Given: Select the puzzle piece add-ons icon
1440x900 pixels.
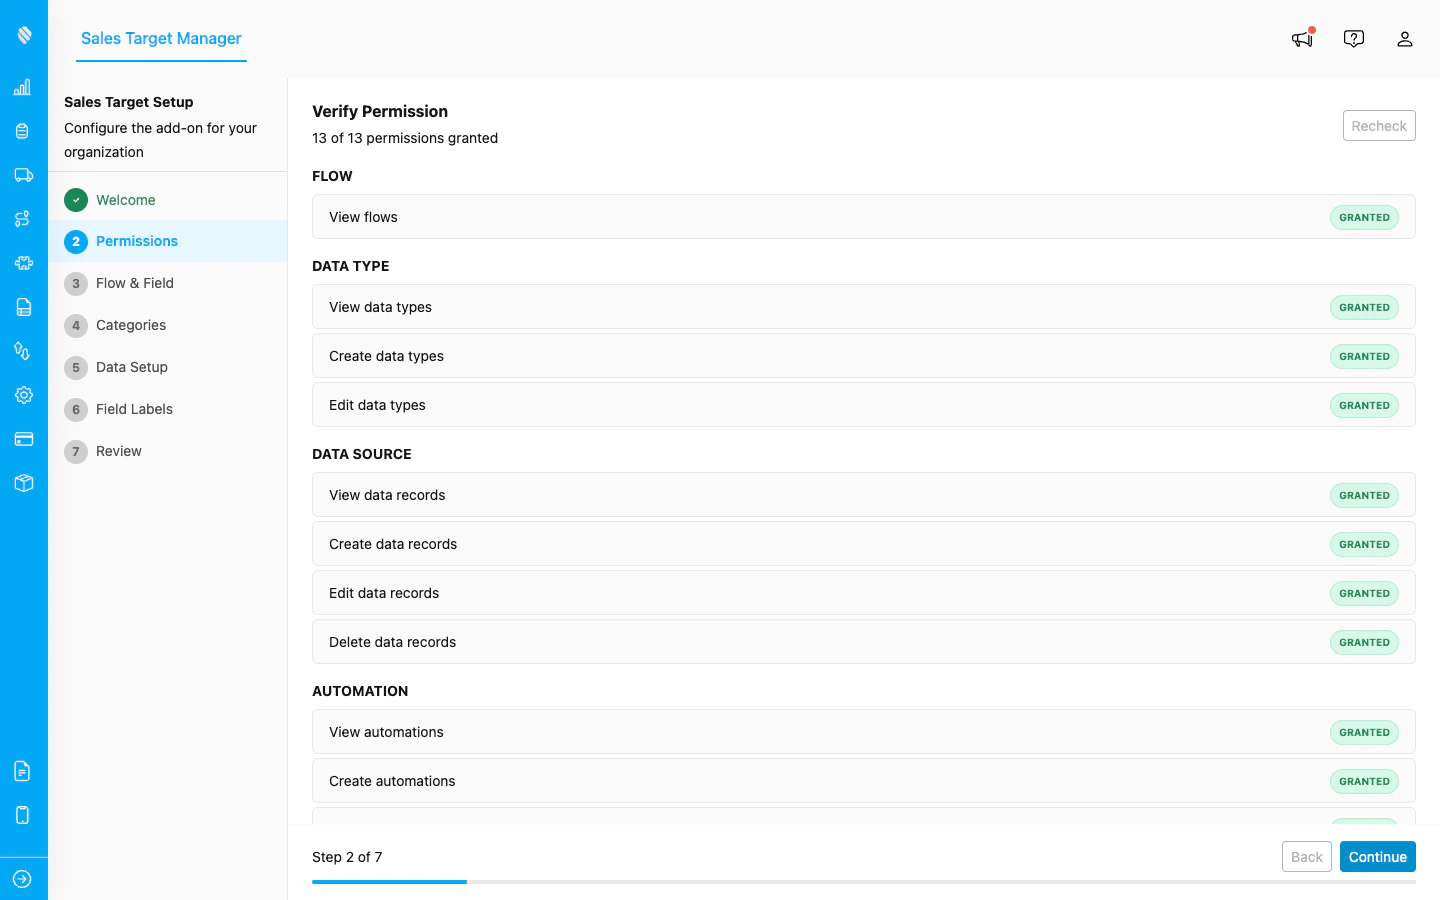Looking at the screenshot, I should pos(23,263).
